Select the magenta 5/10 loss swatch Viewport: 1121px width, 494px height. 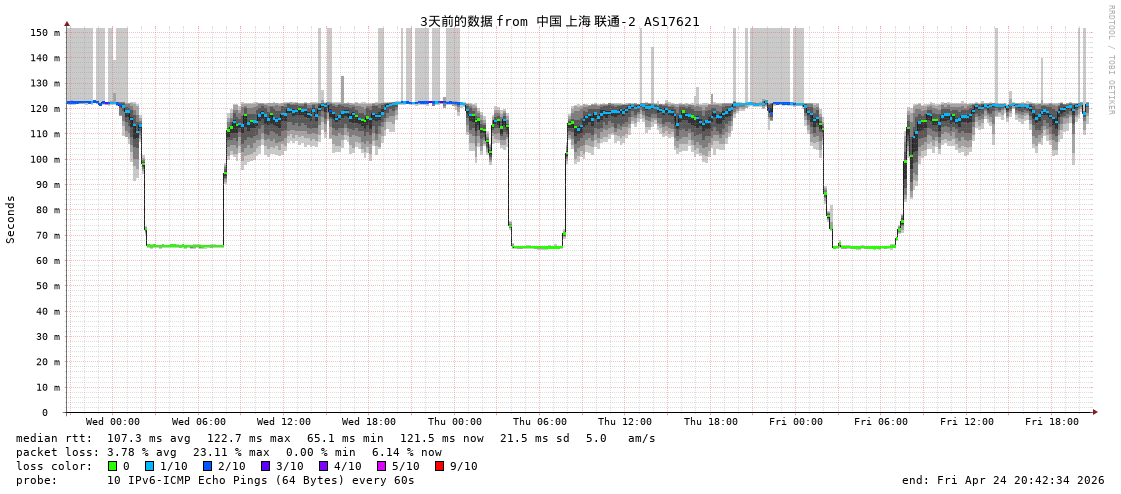pos(381,466)
